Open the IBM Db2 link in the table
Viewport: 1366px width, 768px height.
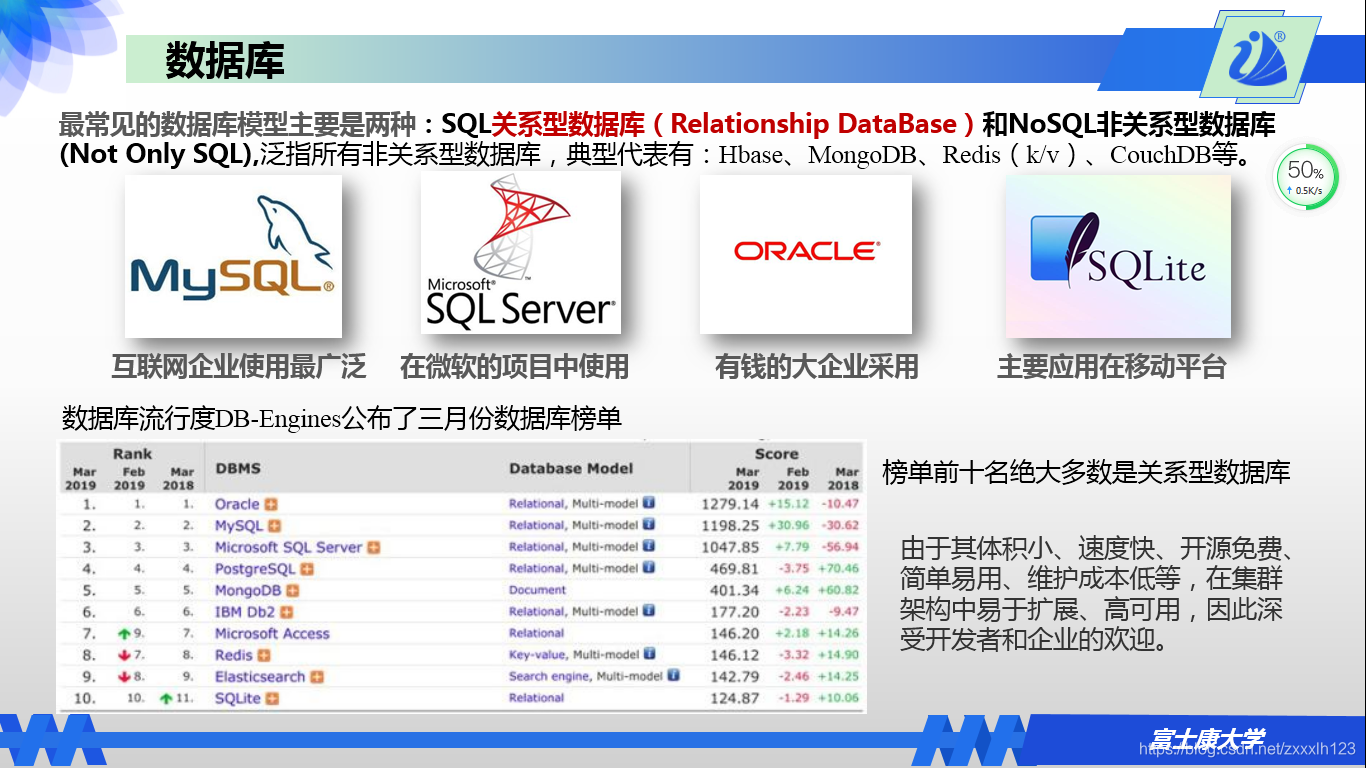(245, 612)
